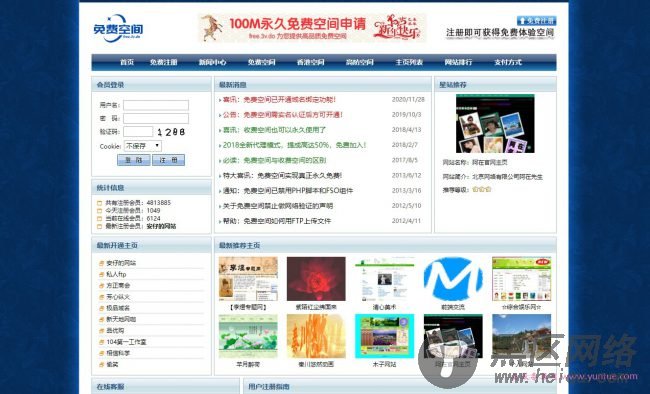The height and width of the screenshot is (394, 650).
Task: Click the icon beside 104第一工作室
Action: pyautogui.click(x=101, y=342)
